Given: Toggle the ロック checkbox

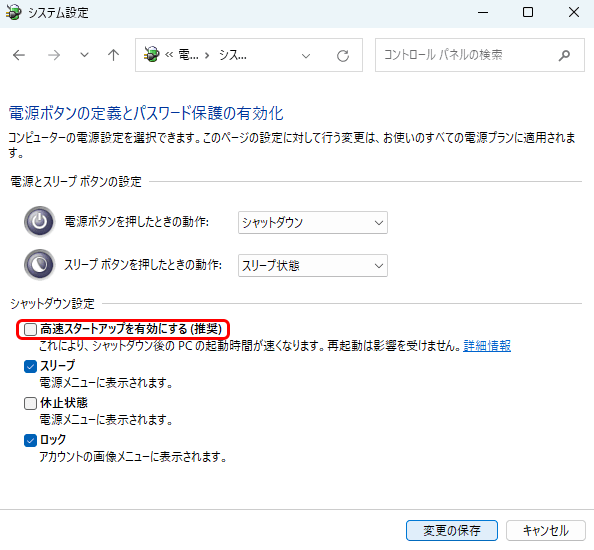Looking at the screenshot, I should pyautogui.click(x=30, y=440).
